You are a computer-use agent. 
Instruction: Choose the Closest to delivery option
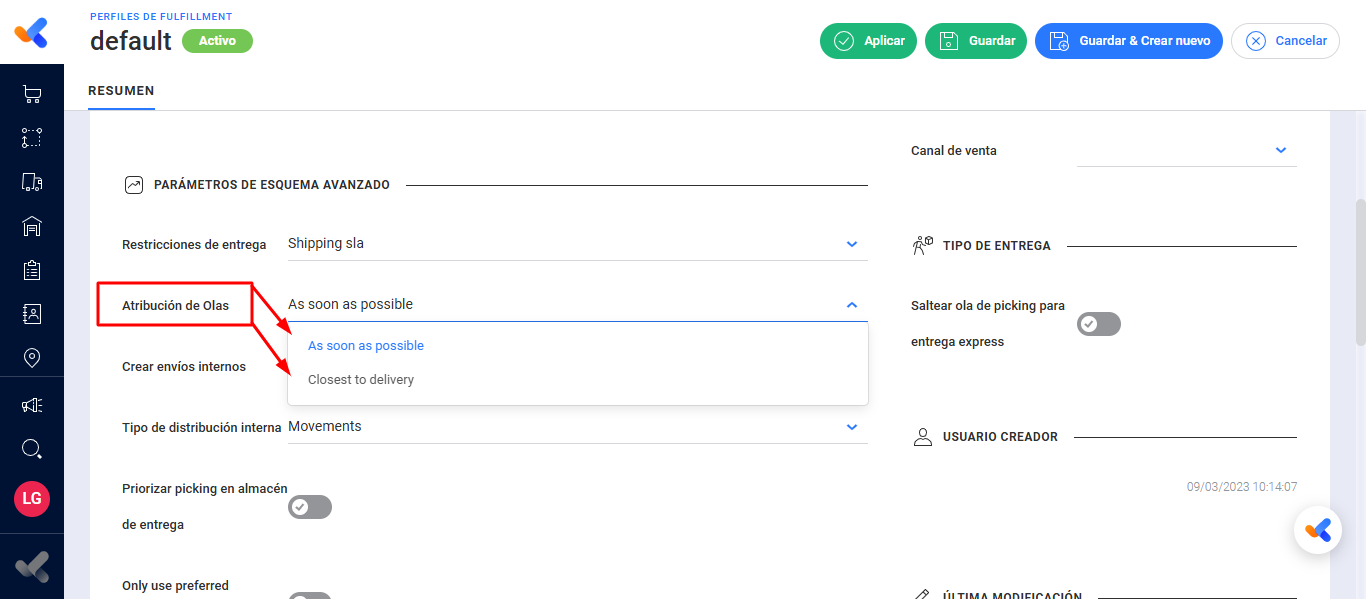361,380
